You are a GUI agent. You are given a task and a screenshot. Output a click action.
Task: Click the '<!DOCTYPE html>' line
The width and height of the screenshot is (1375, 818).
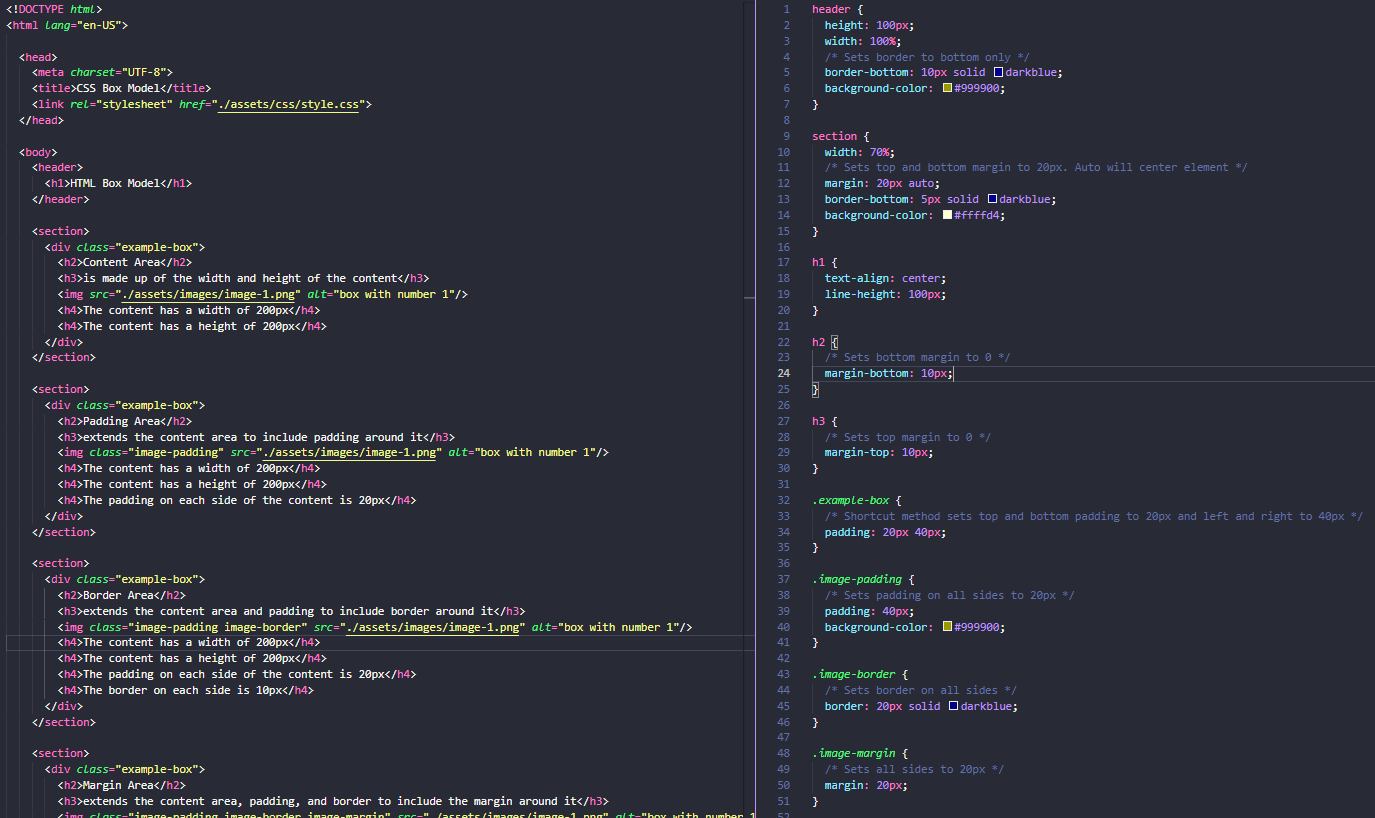point(54,9)
